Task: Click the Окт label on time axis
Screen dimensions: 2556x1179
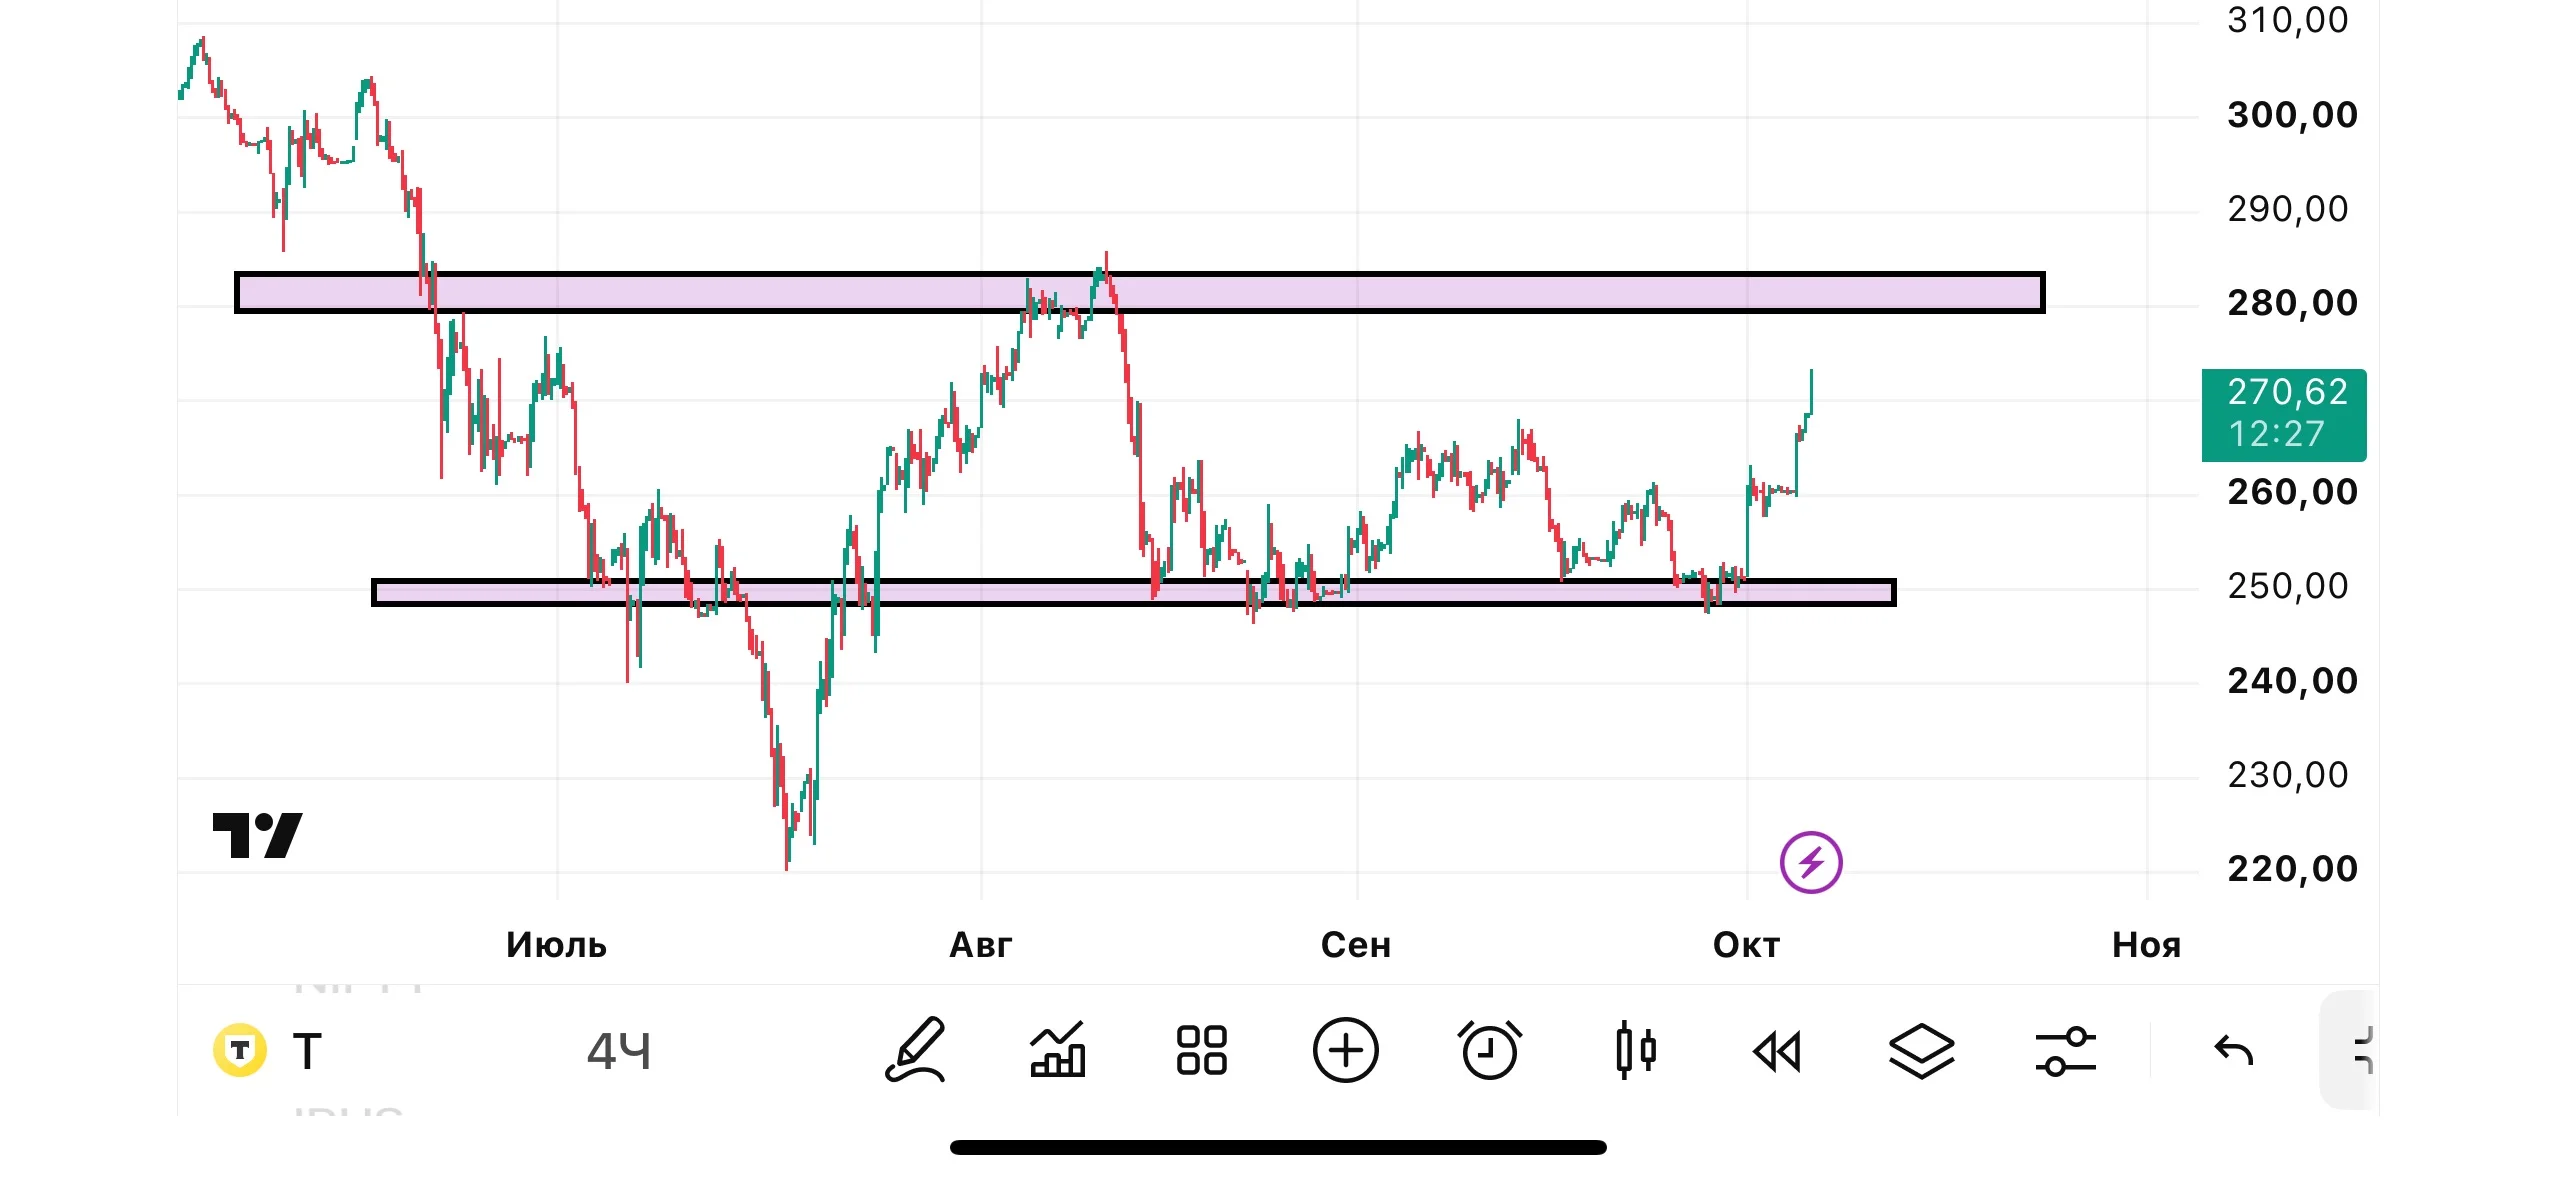Action: 1746,945
